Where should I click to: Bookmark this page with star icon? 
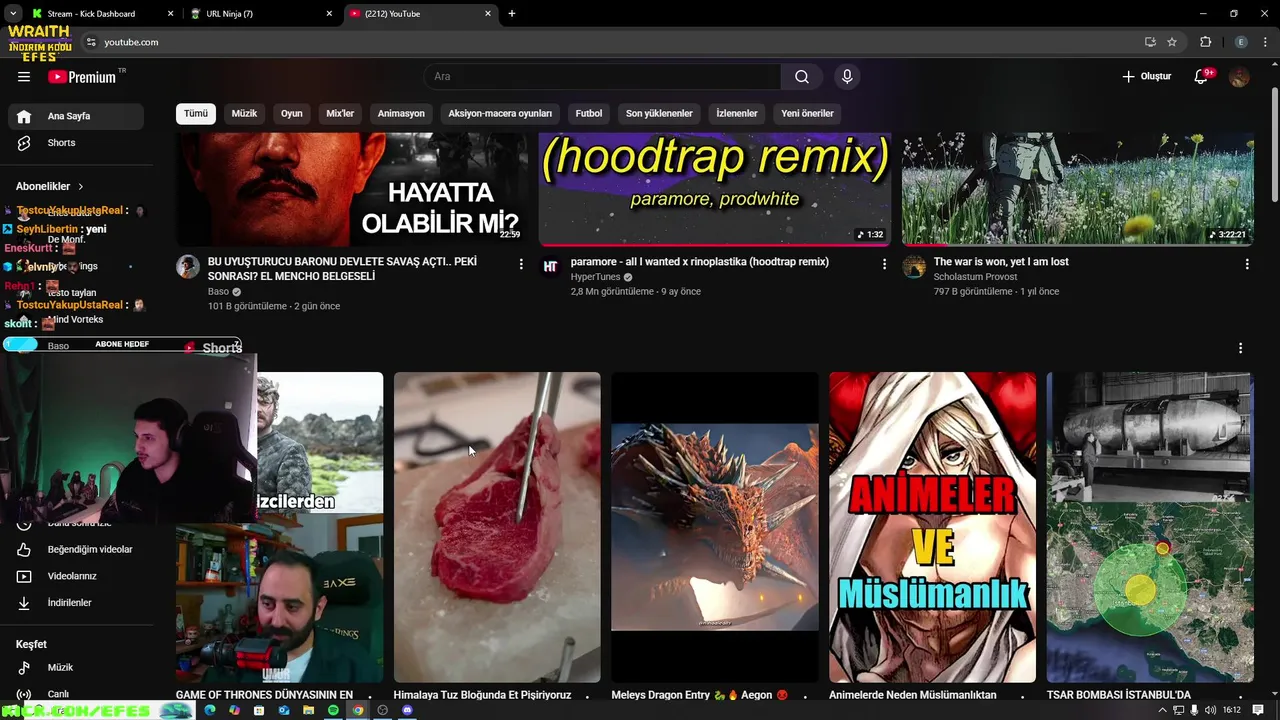(1172, 42)
